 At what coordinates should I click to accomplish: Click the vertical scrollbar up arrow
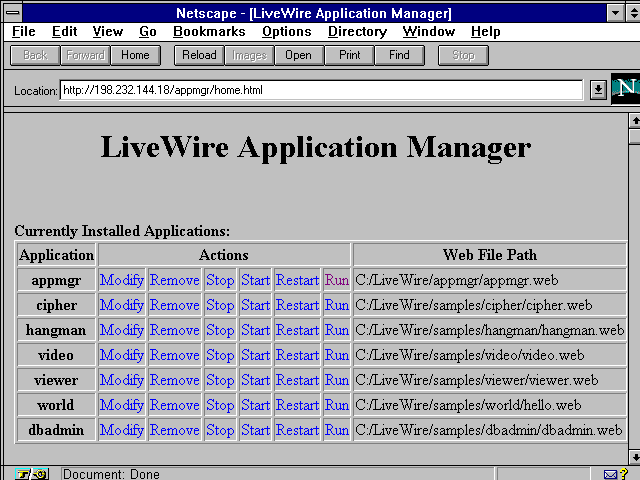634,120
